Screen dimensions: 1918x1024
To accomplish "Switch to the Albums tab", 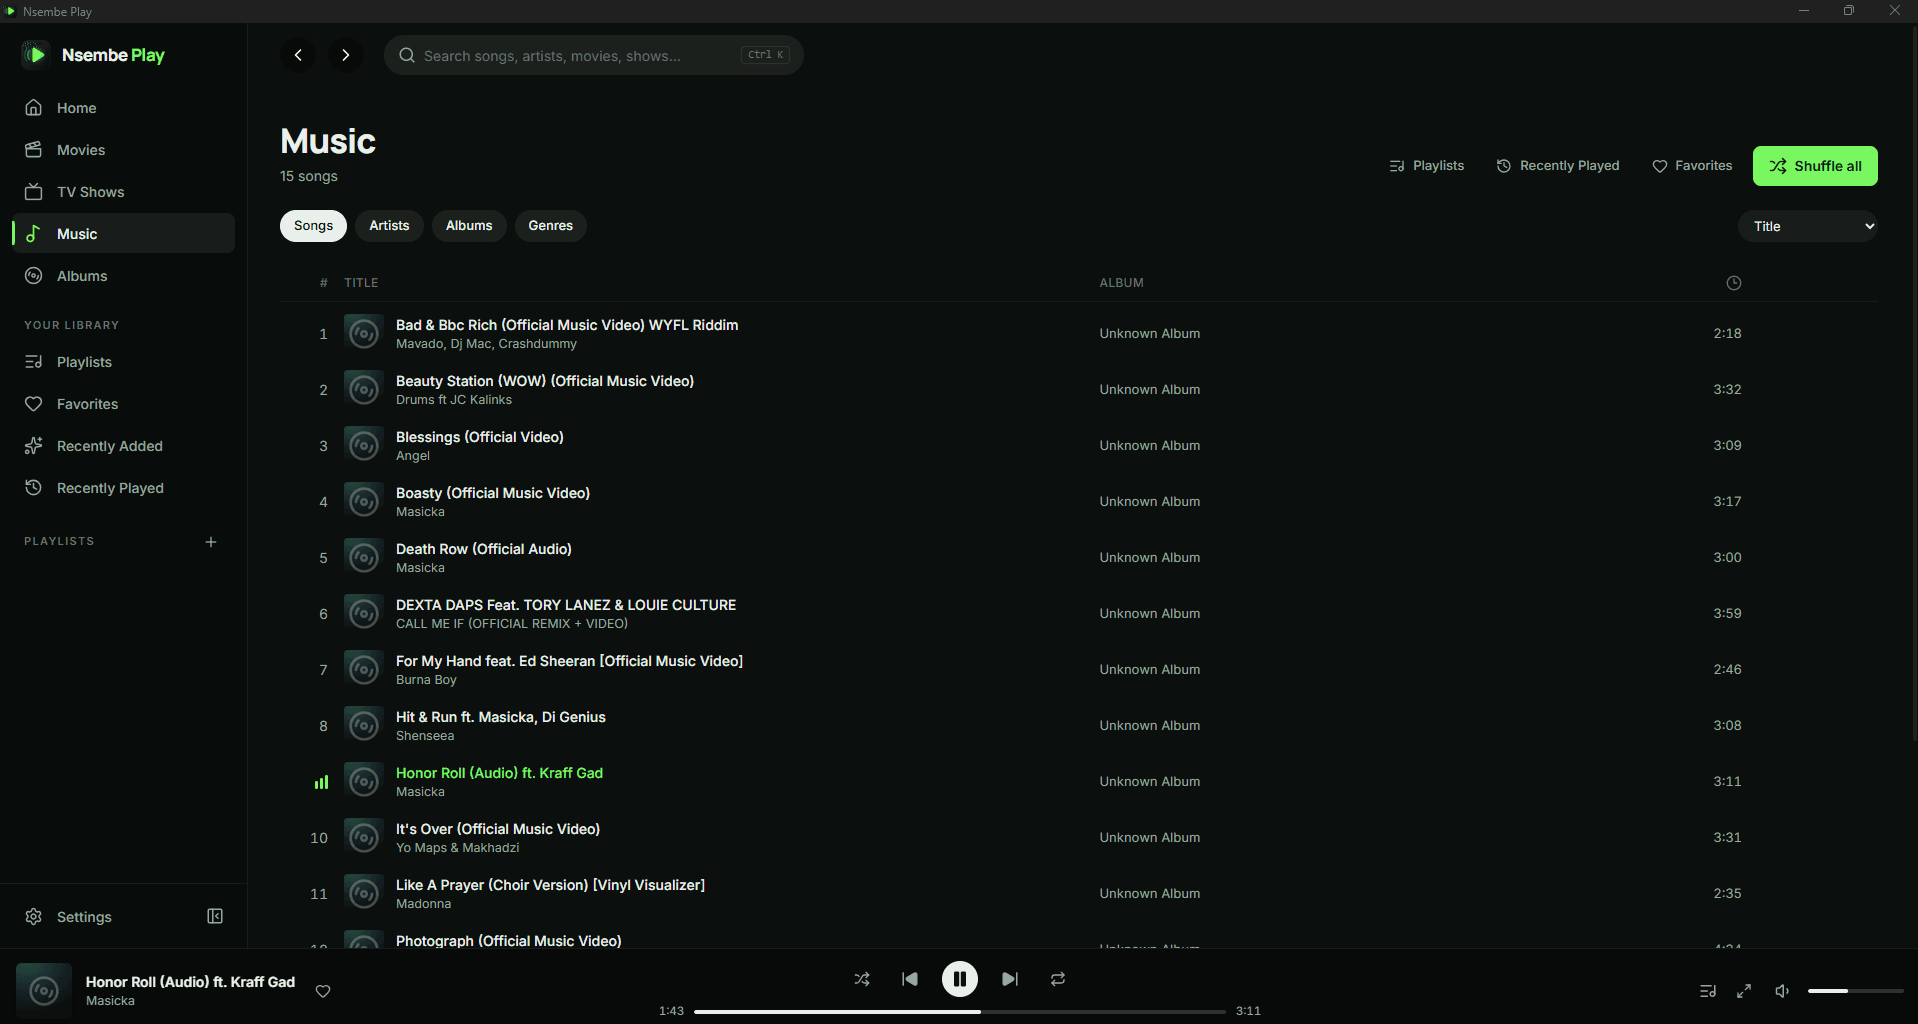I will coord(469,226).
